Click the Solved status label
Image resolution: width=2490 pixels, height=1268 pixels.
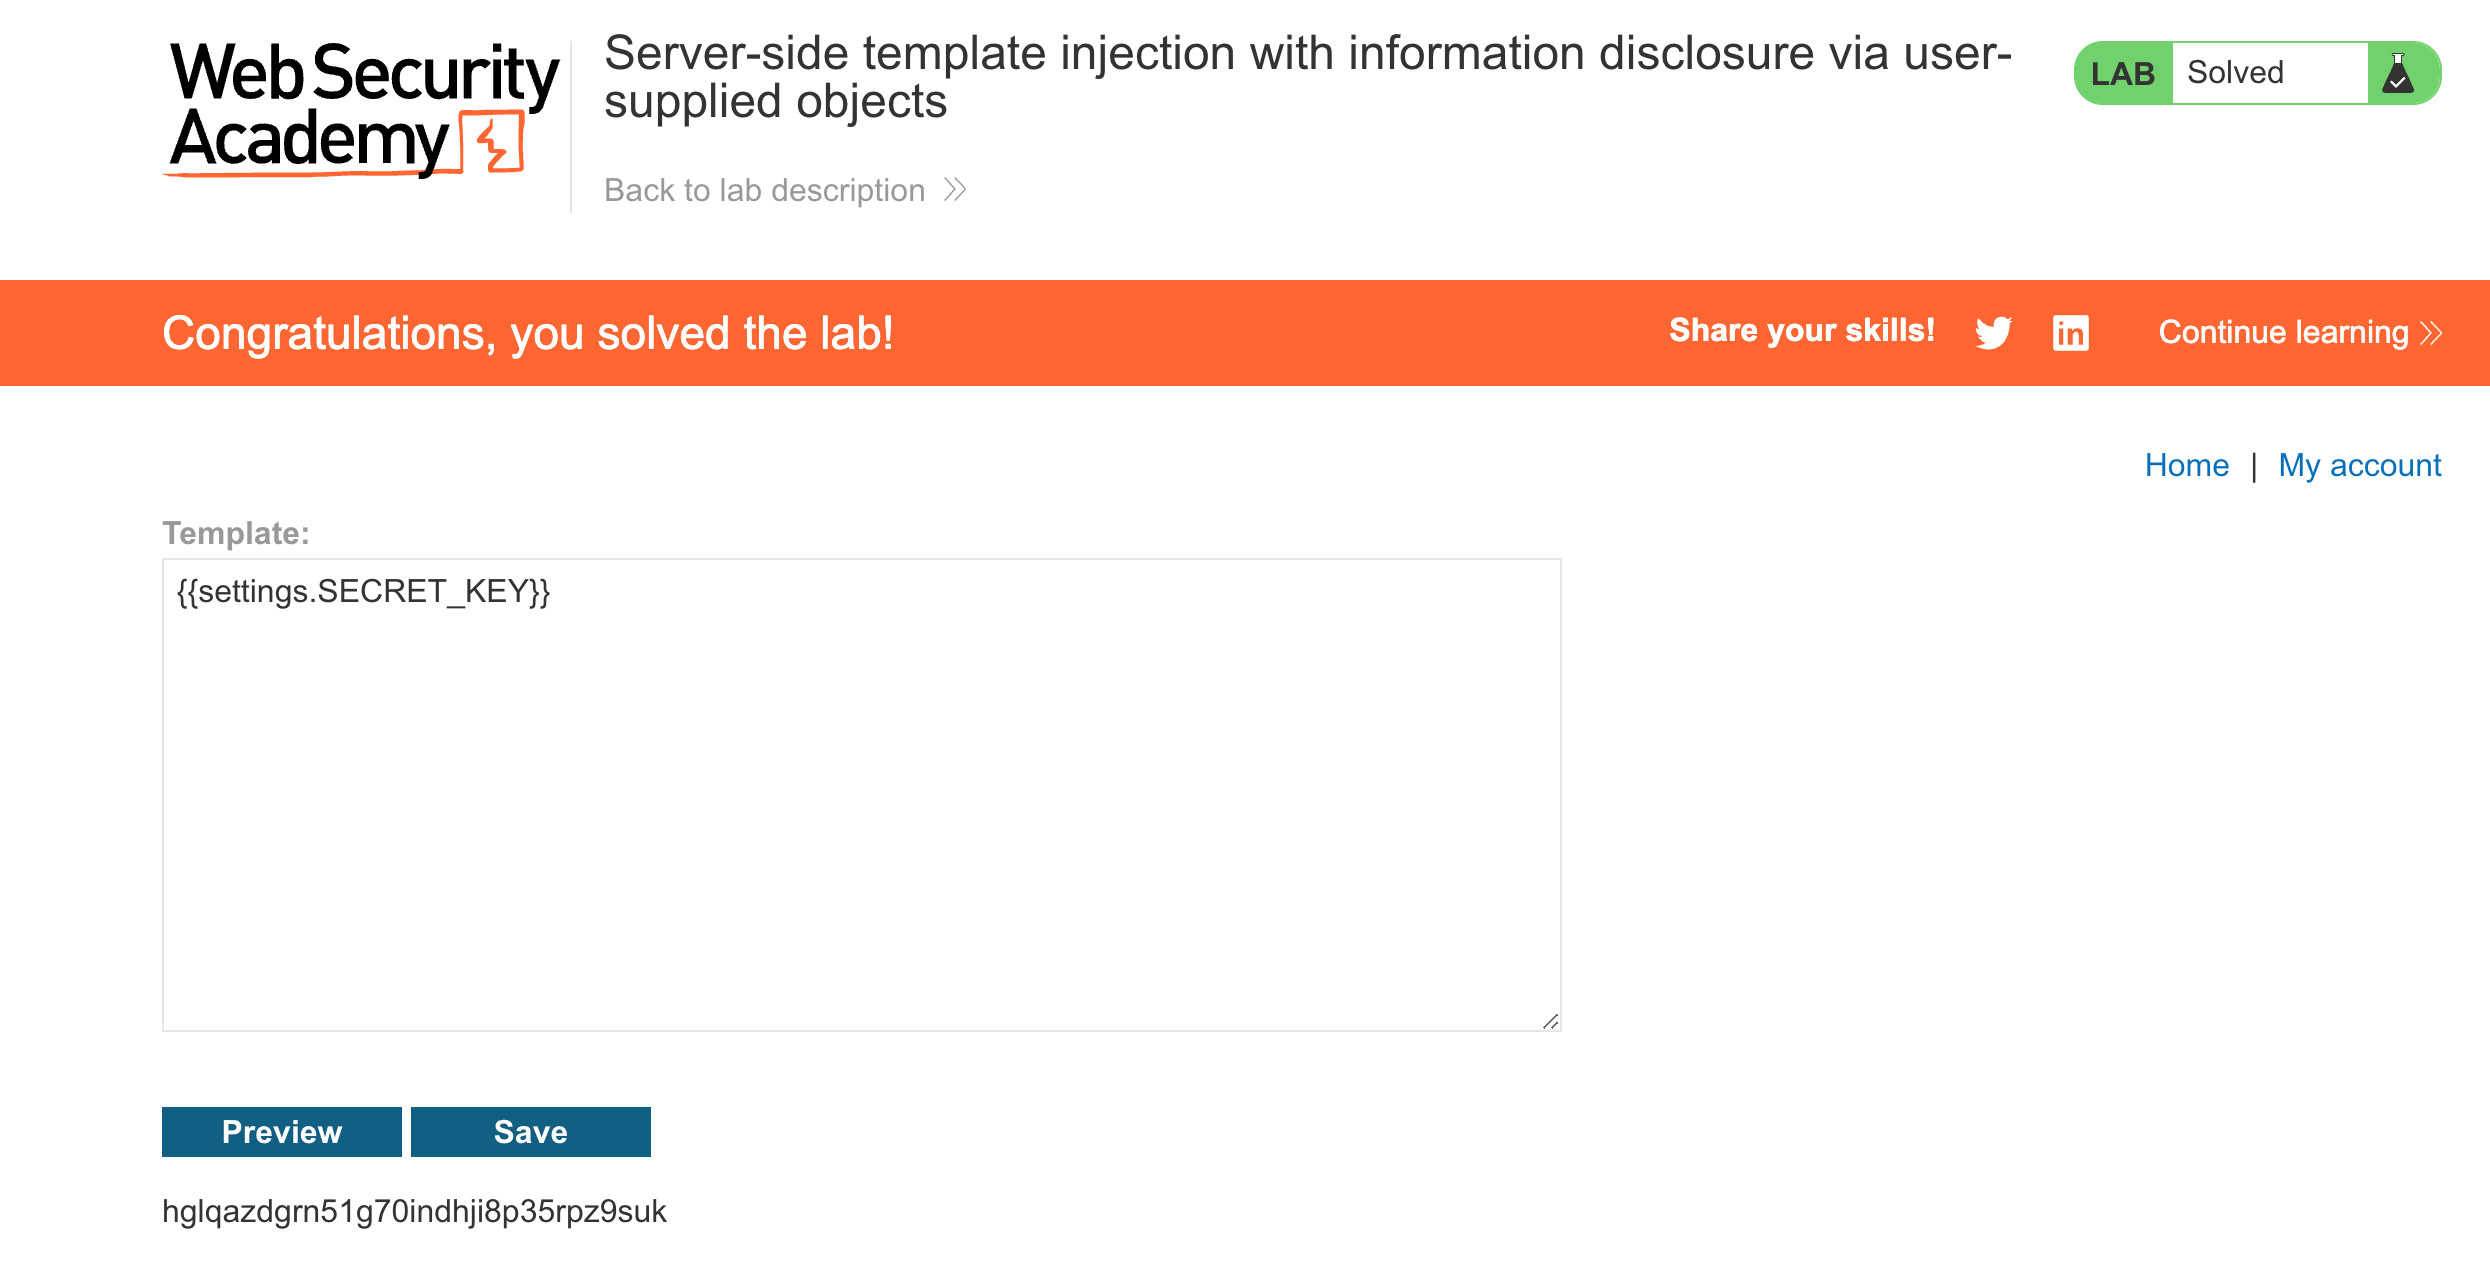[x=2235, y=73]
